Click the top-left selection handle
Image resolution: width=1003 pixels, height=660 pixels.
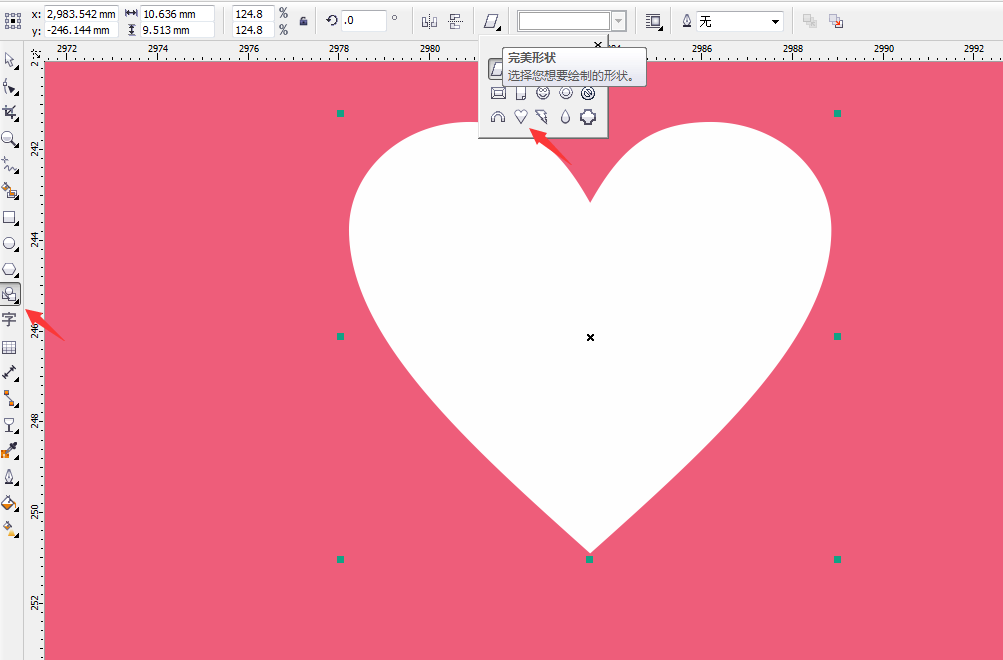(340, 114)
